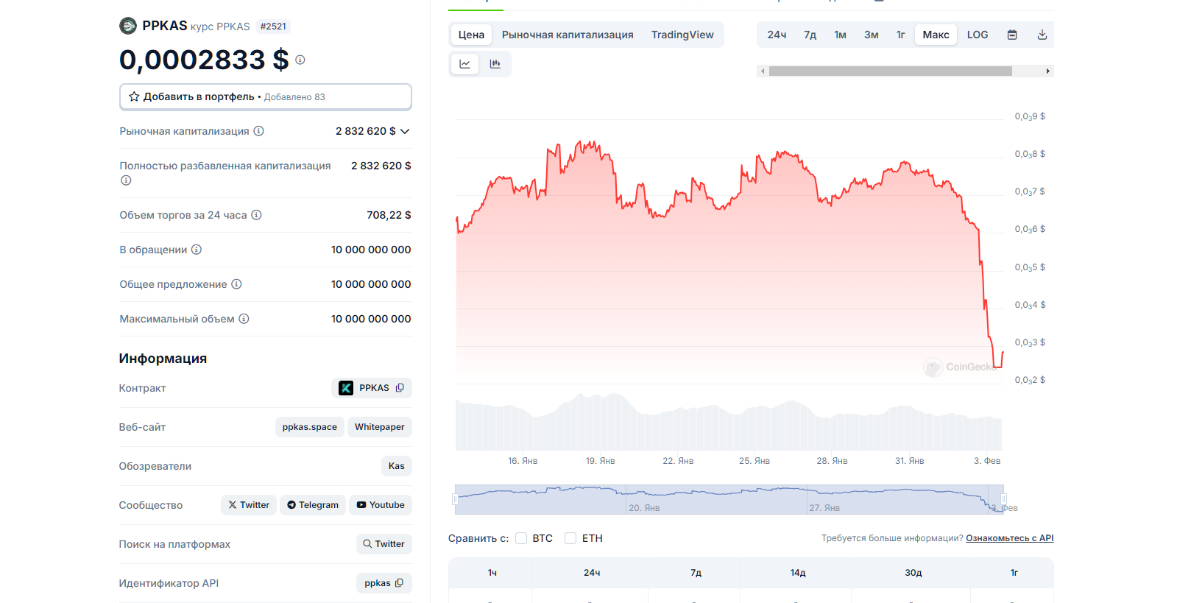1191x603 pixels.
Task: Click the Информация section heading
Action: click(x=163, y=358)
